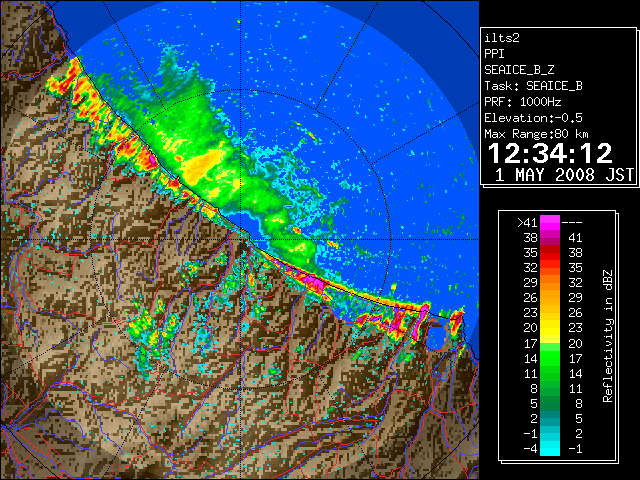Viewport: 640px width, 480px height.
Task: Click the '---' legend top-right marker
Action: tap(572, 223)
